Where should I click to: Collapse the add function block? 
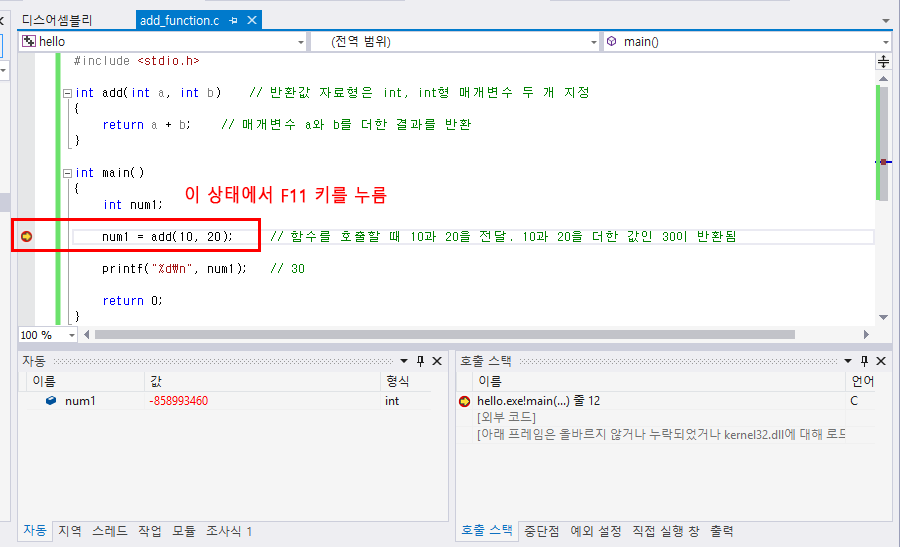pos(67,93)
